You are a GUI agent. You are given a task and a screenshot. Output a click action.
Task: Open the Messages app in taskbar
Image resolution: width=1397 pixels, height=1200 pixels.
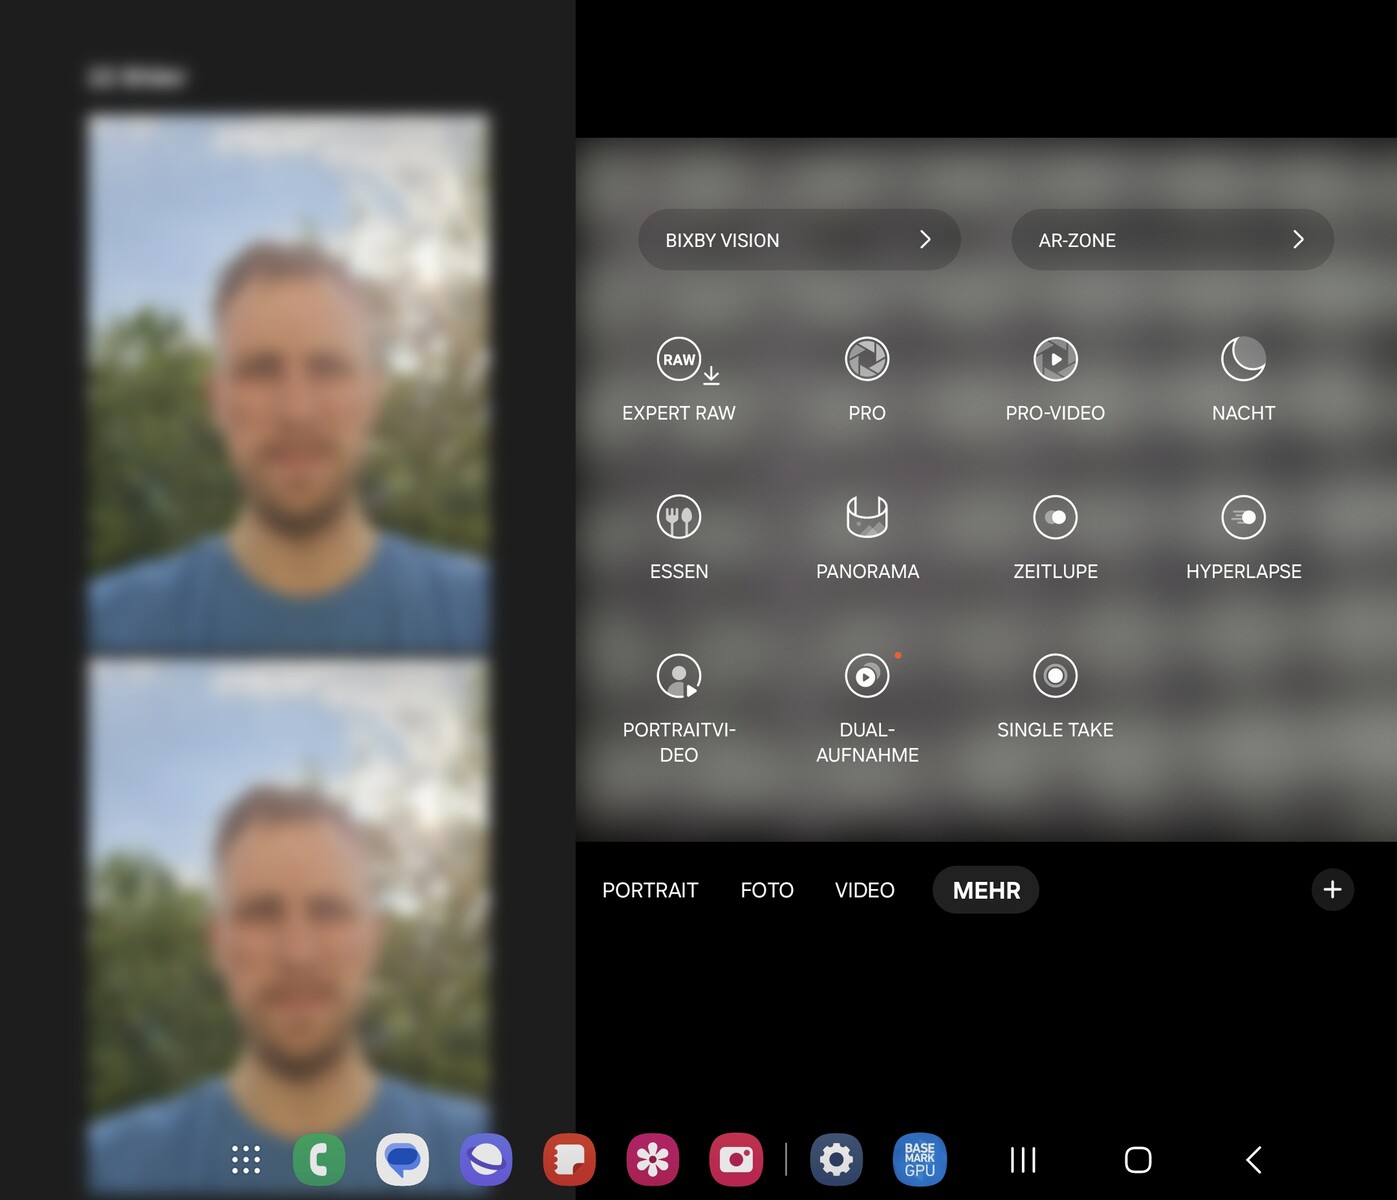(402, 1160)
